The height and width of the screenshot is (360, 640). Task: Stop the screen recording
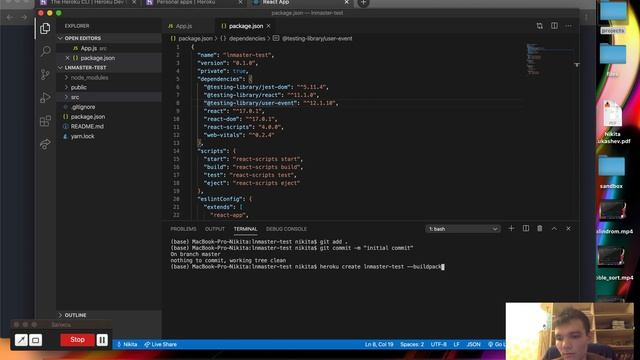point(77,340)
